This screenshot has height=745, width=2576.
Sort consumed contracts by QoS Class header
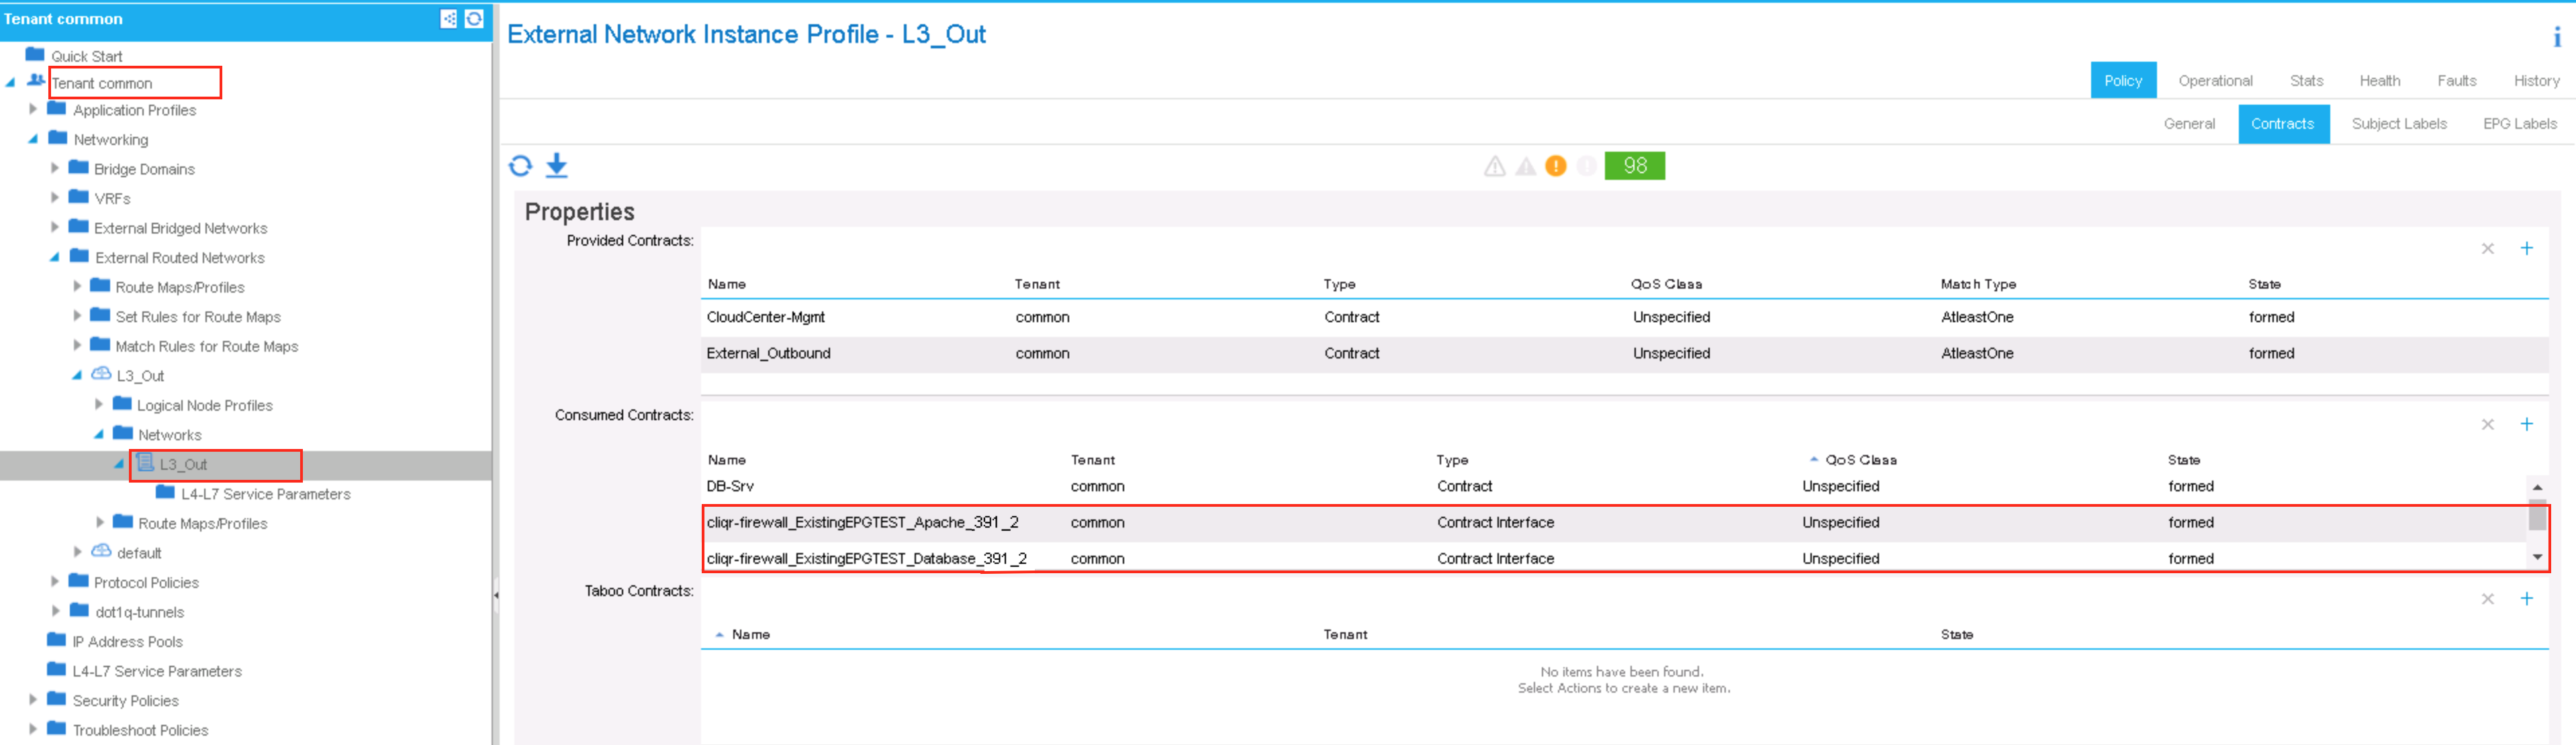coord(1860,460)
